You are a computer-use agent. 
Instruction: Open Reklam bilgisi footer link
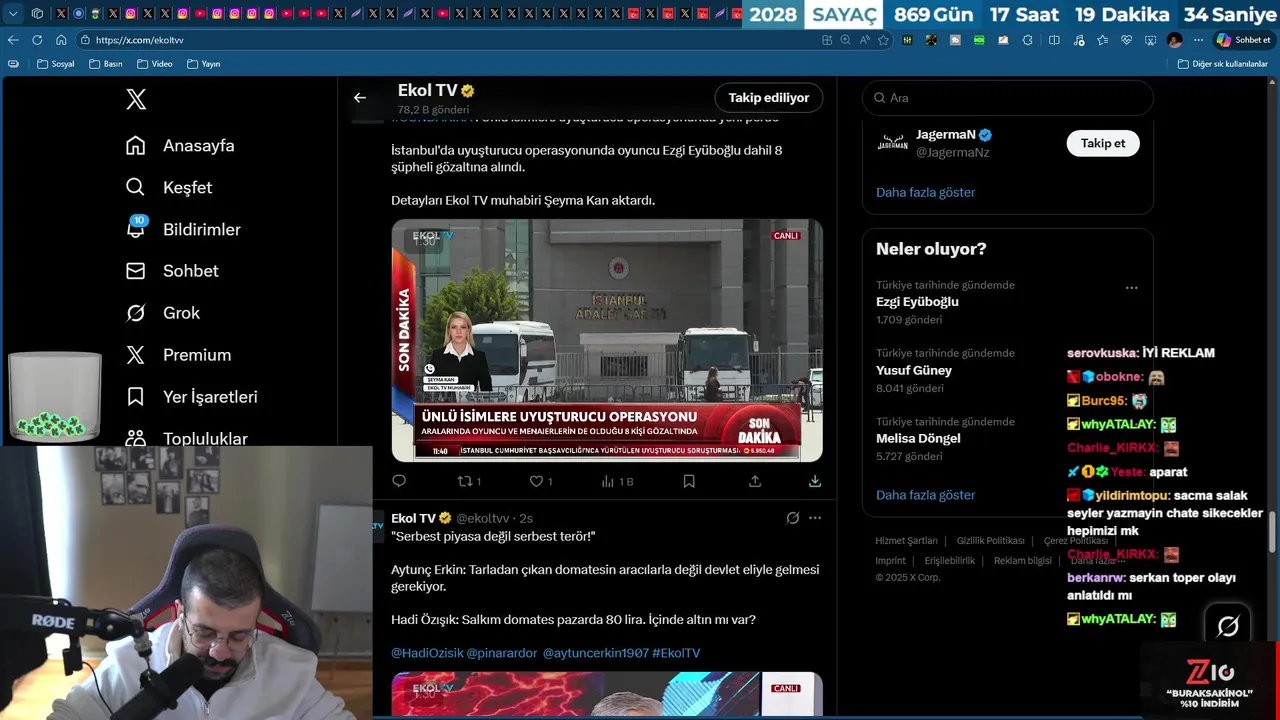click(1022, 561)
